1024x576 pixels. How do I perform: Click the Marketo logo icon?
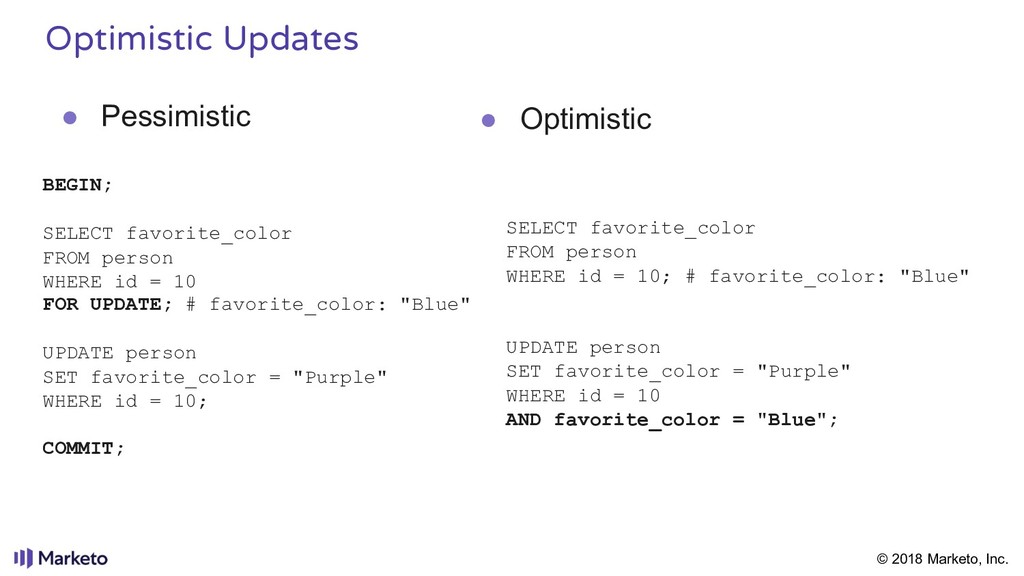24,558
